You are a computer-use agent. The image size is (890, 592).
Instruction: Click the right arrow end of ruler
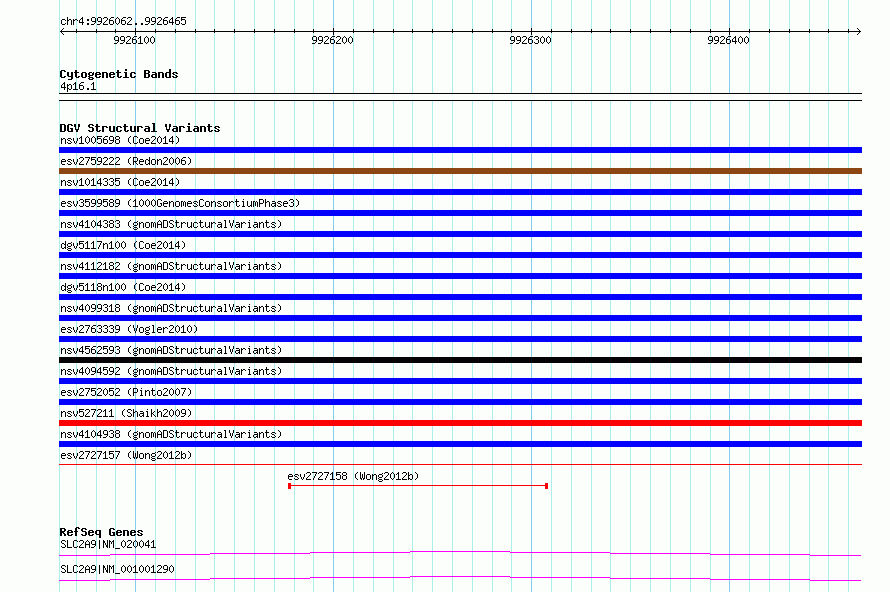pos(858,31)
